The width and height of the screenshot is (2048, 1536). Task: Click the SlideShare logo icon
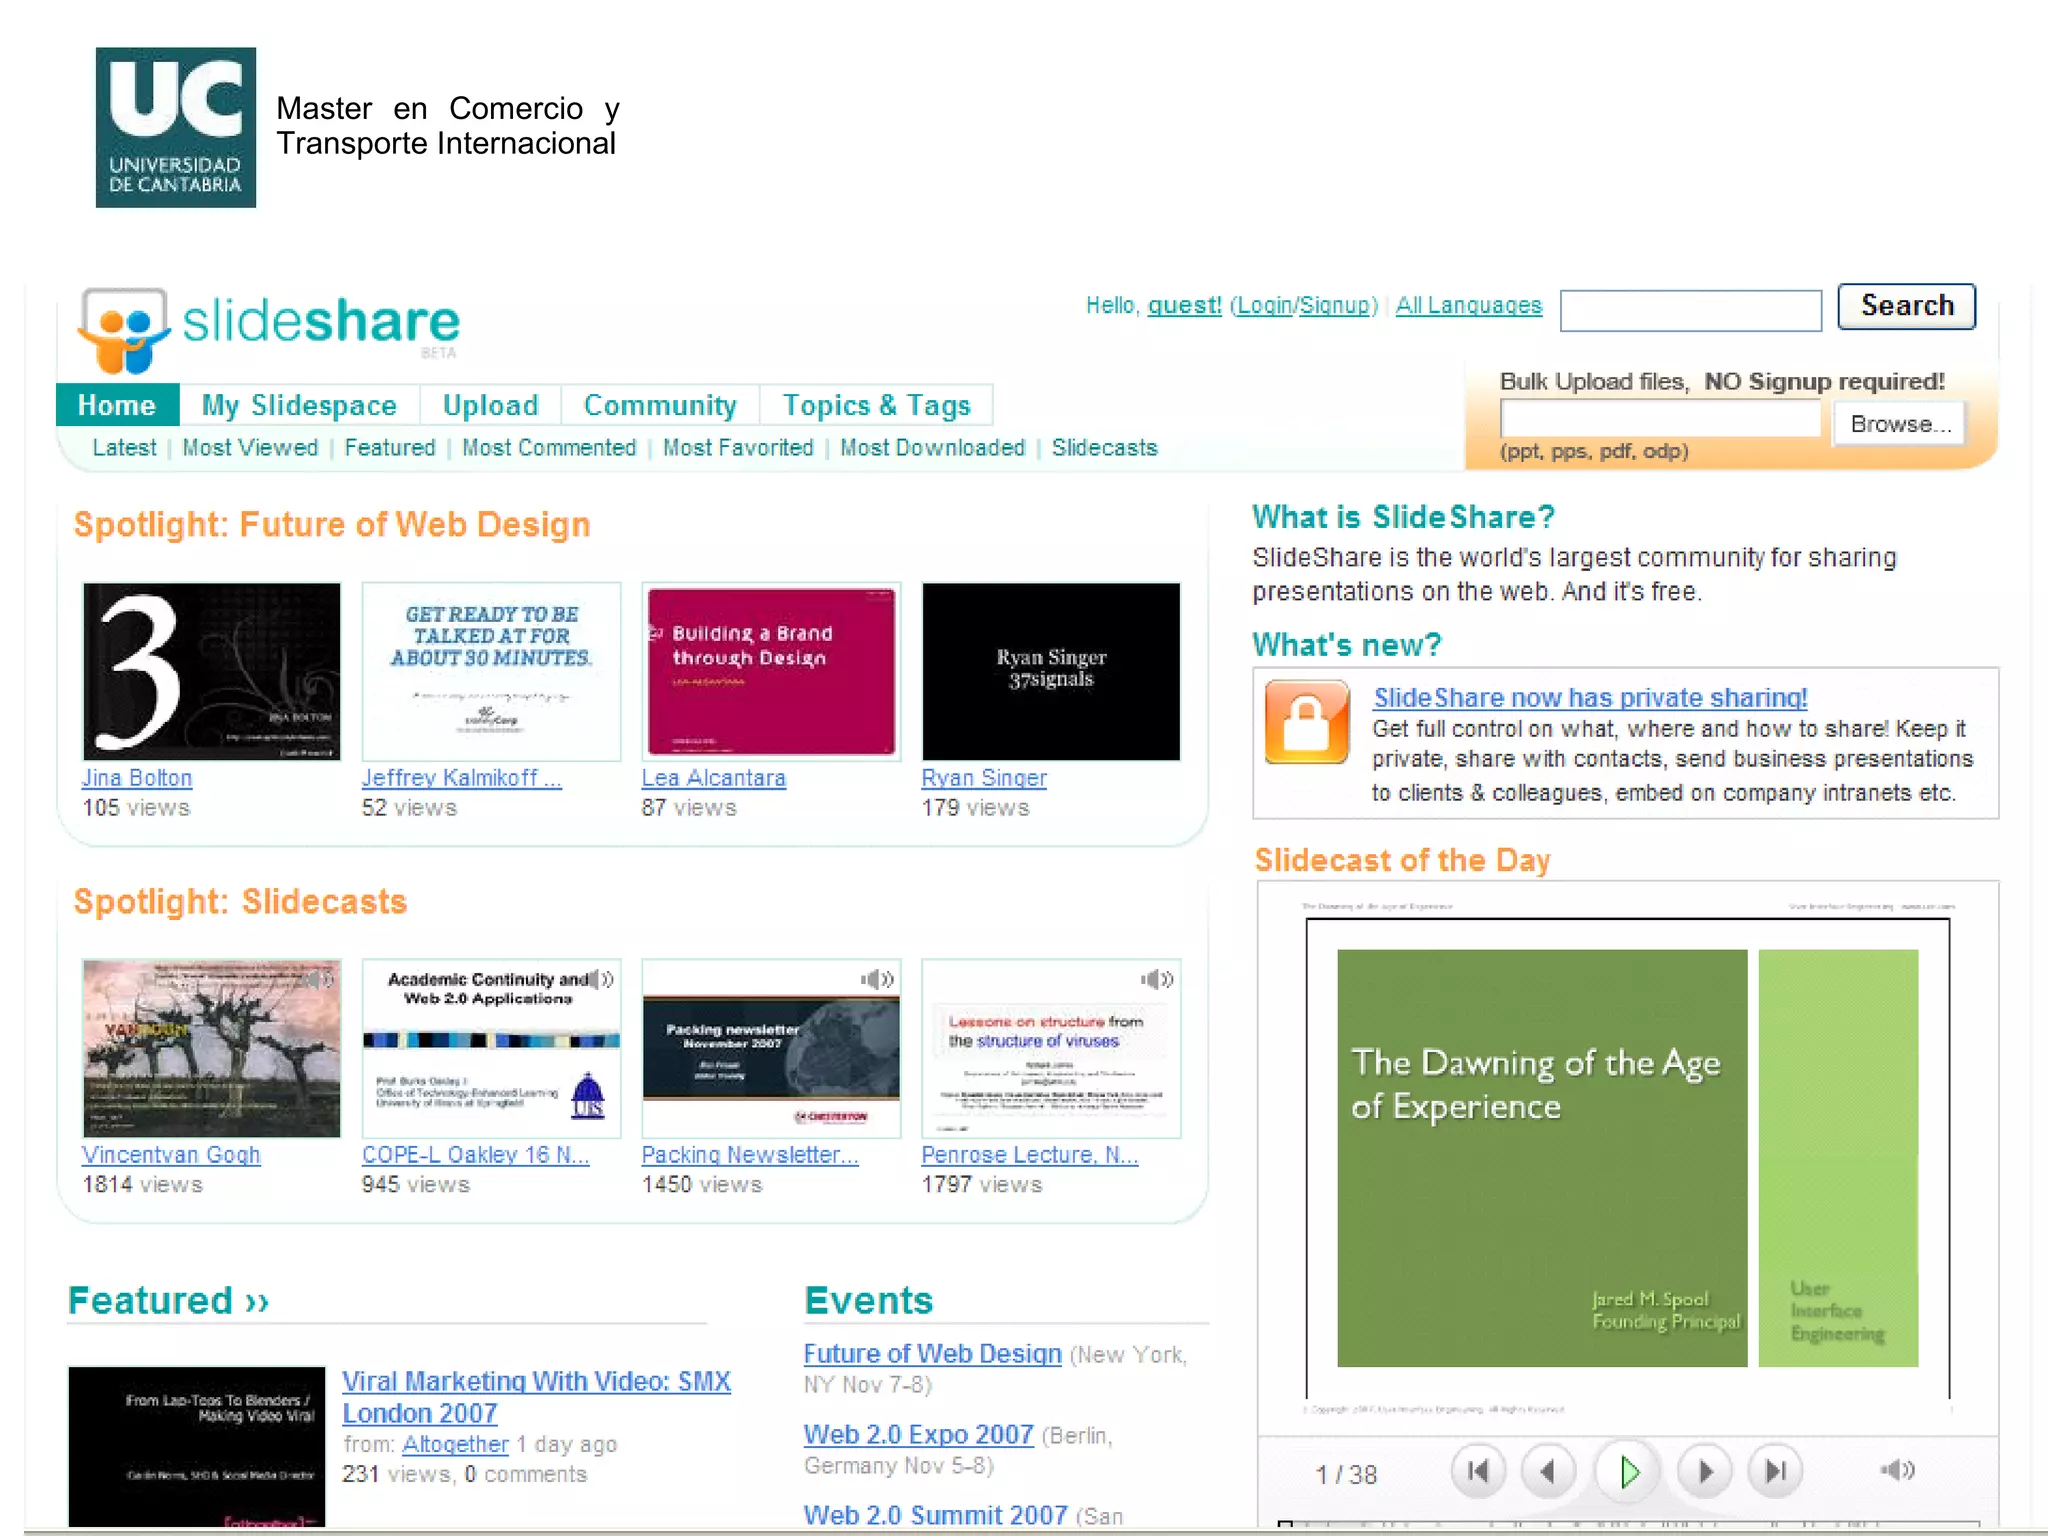(x=125, y=330)
